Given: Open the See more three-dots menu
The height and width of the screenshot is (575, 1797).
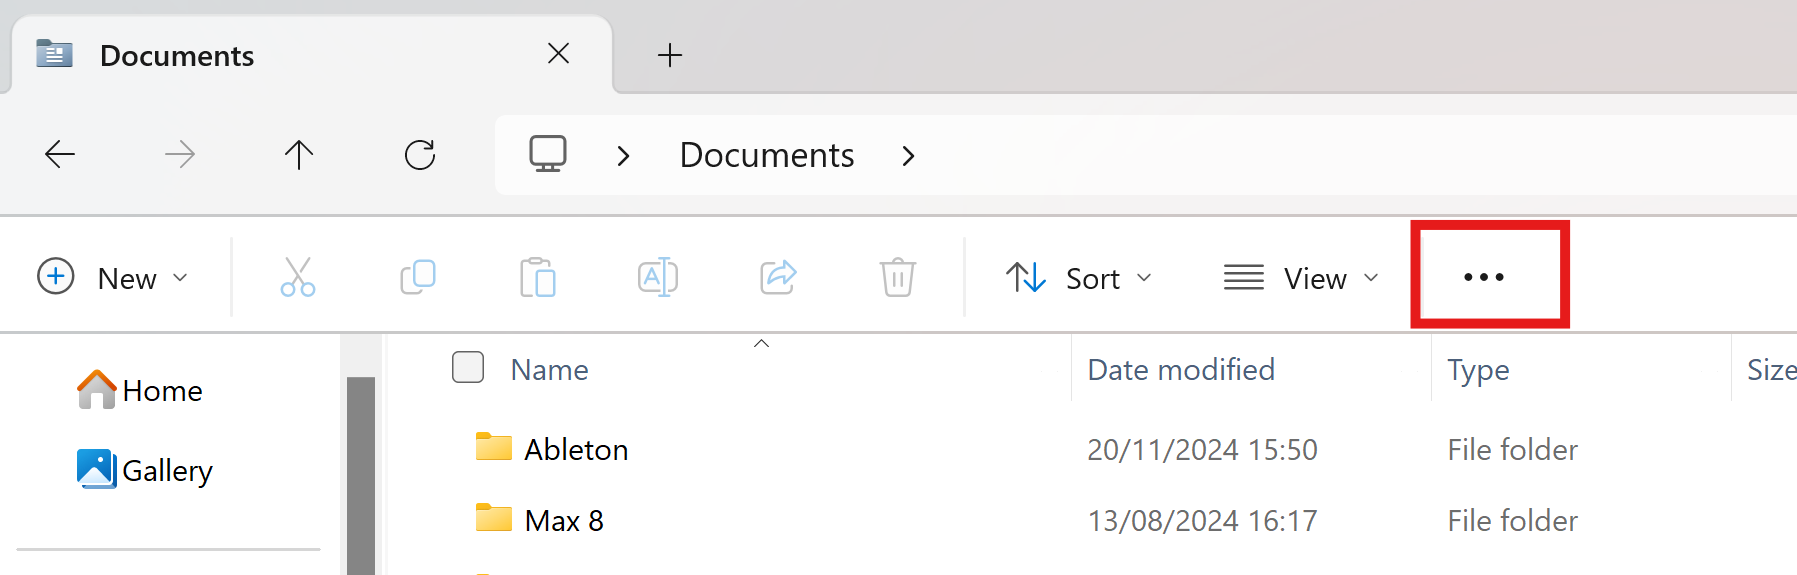Looking at the screenshot, I should pyautogui.click(x=1484, y=277).
